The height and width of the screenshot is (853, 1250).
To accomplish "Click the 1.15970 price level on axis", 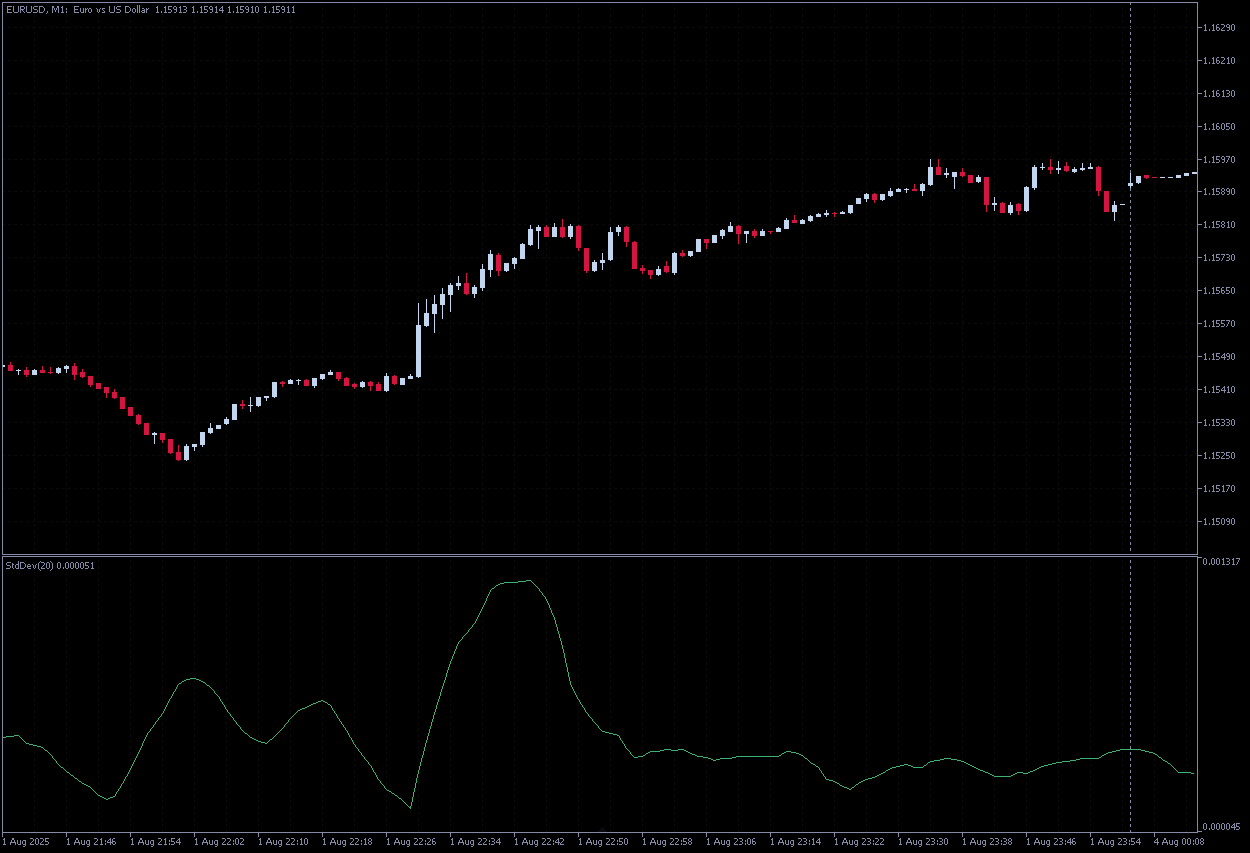I will [x=1218, y=159].
